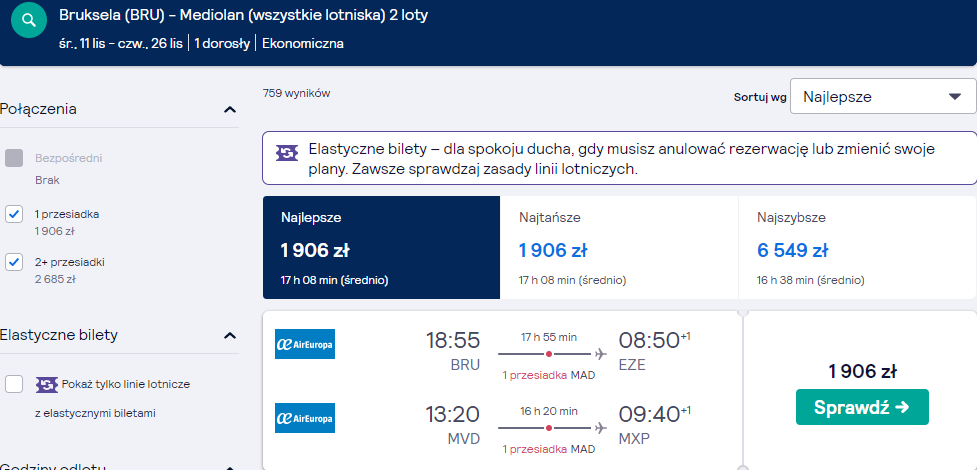Click the elastic ticket icon in banner
The width and height of the screenshot is (977, 470).
point(287,152)
